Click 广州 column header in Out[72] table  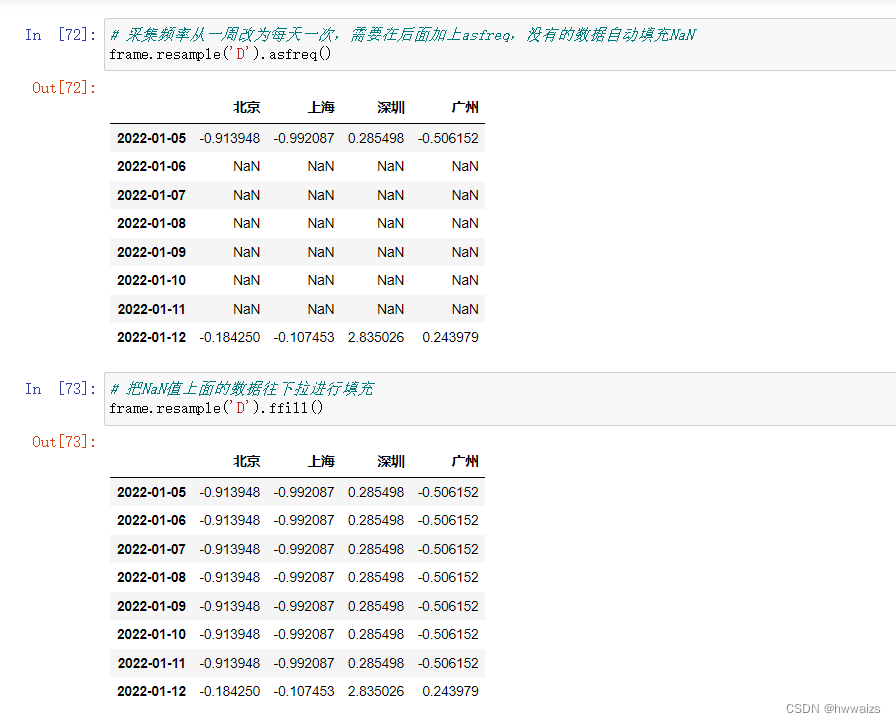[465, 107]
